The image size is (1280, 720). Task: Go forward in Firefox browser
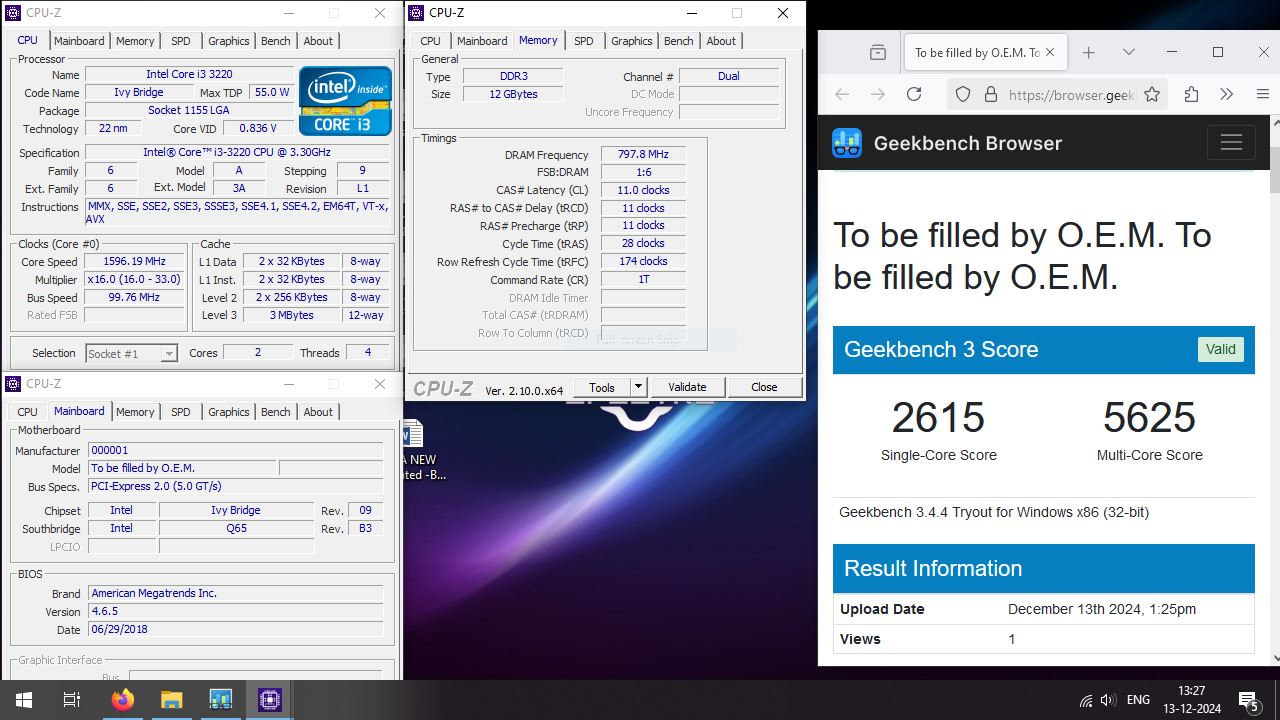[878, 94]
